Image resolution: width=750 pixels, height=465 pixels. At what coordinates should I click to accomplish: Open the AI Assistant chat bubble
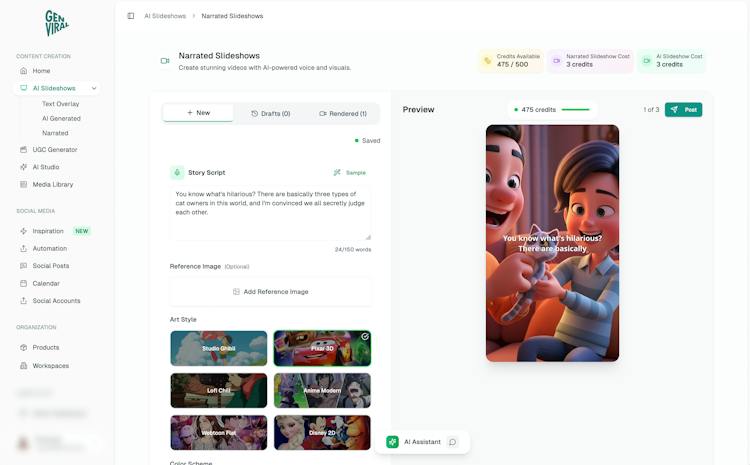click(452, 442)
